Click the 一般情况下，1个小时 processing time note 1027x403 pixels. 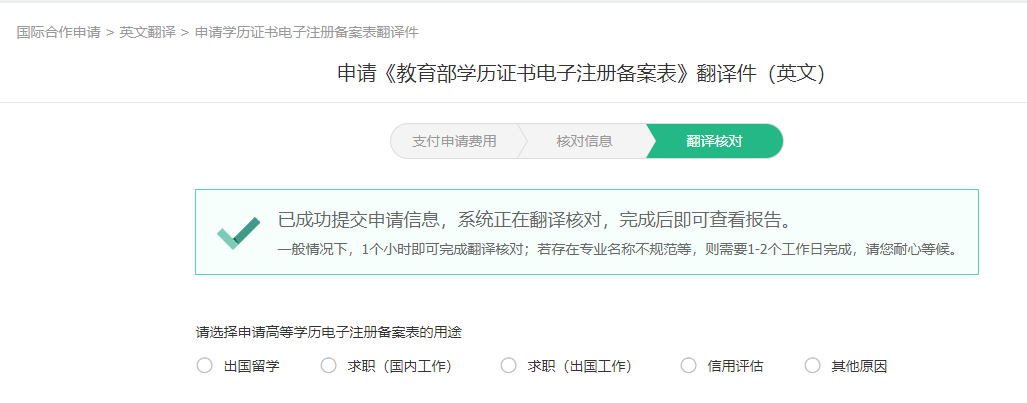pyautogui.click(x=618, y=250)
